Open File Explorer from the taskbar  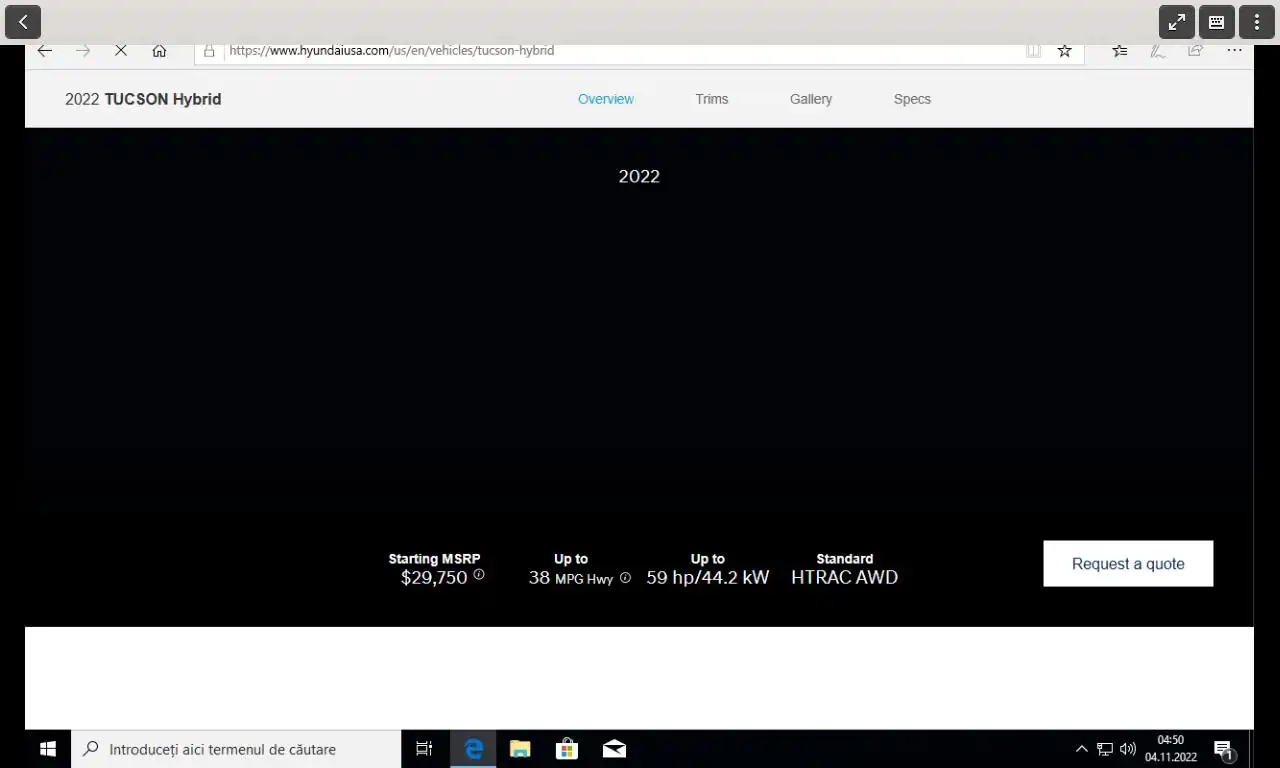pyautogui.click(x=520, y=749)
